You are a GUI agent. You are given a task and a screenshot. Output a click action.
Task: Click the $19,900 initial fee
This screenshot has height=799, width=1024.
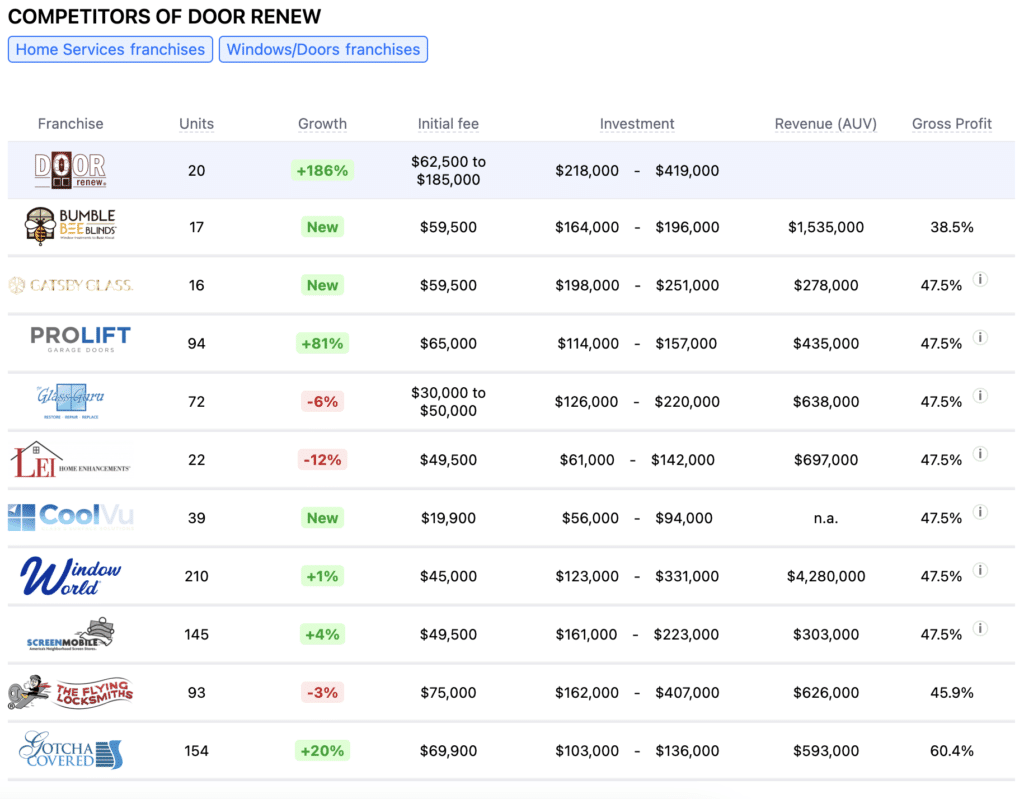(x=448, y=517)
